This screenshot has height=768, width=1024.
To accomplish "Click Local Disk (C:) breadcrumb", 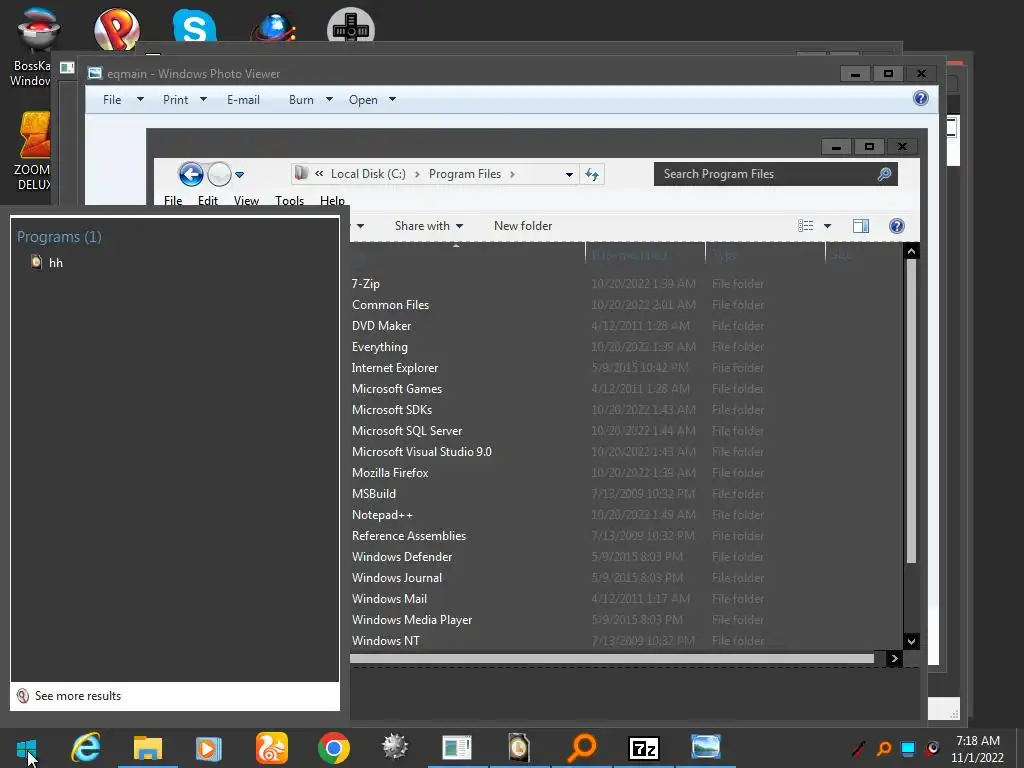I will 368,174.
